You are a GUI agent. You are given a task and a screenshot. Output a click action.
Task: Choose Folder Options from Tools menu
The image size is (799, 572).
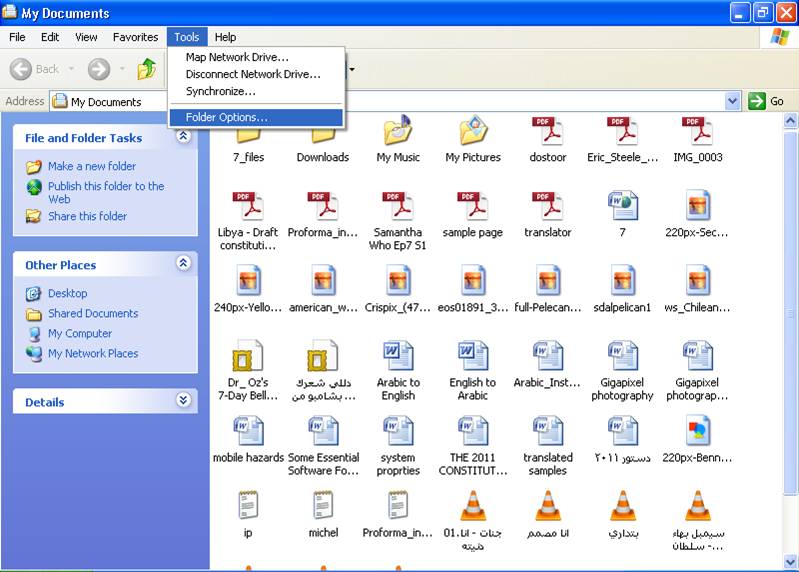pyautogui.click(x=227, y=117)
